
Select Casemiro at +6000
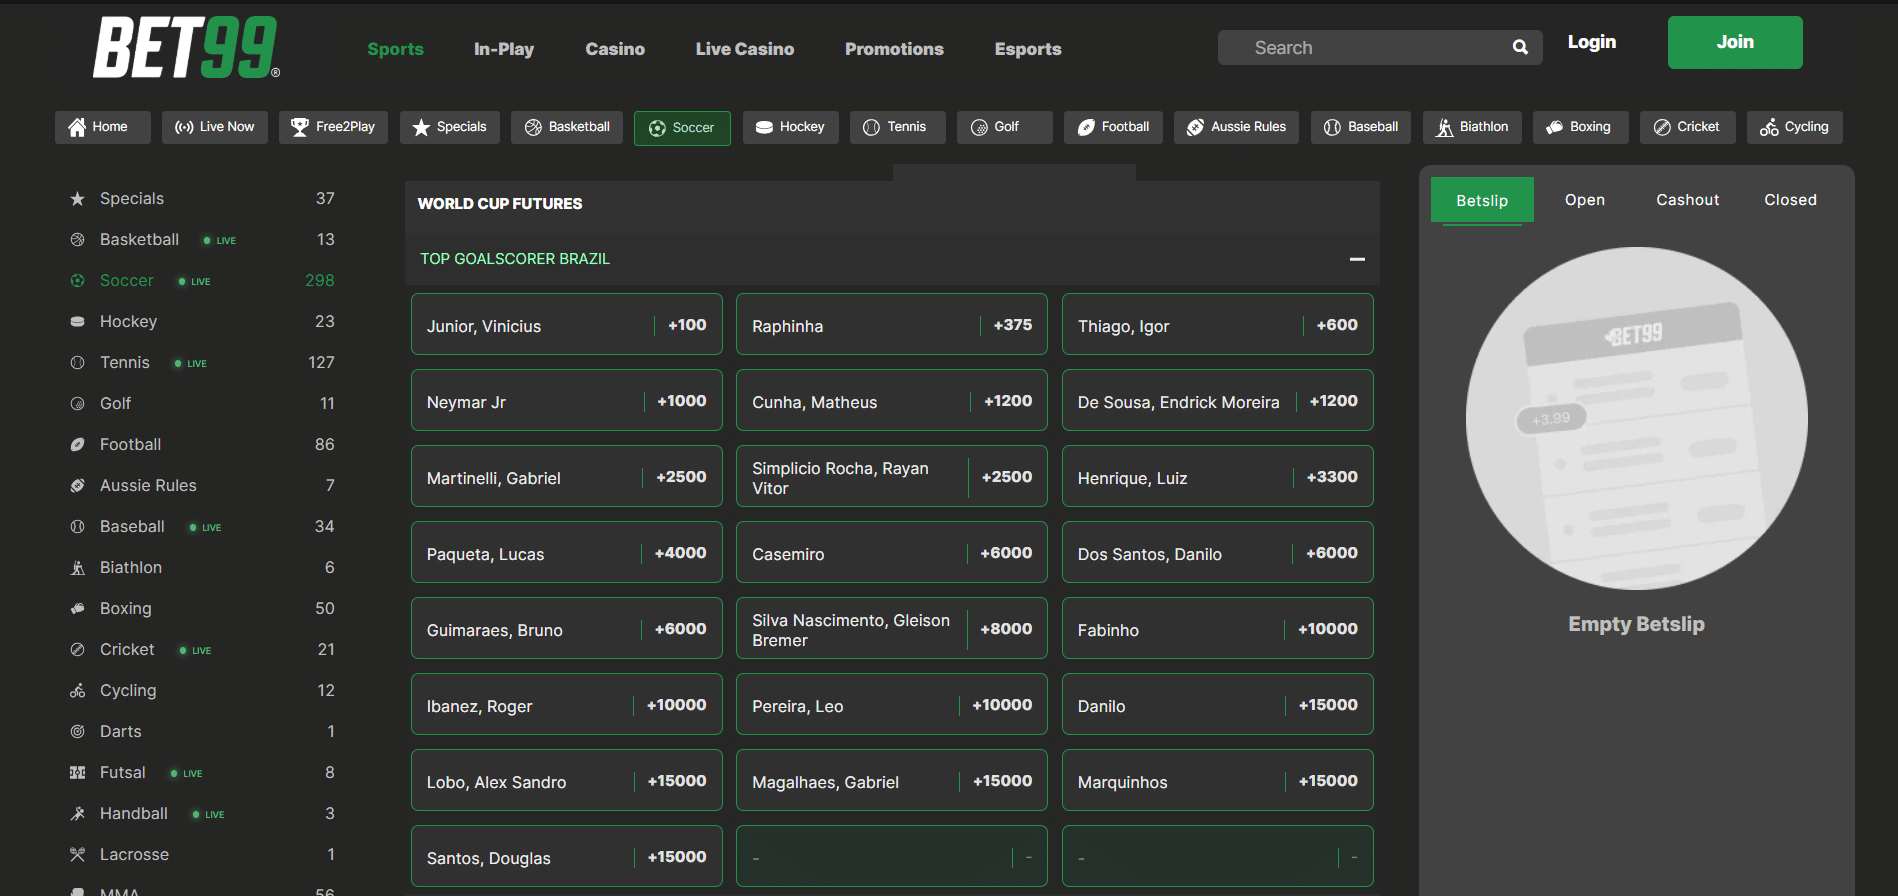coord(892,552)
